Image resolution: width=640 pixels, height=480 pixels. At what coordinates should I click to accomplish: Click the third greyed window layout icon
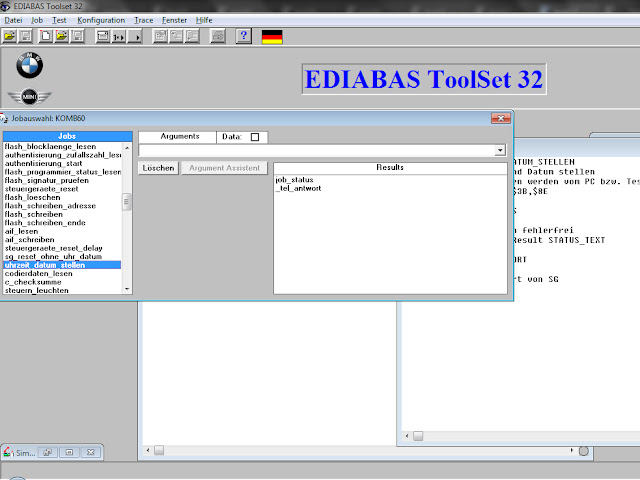[x=192, y=36]
